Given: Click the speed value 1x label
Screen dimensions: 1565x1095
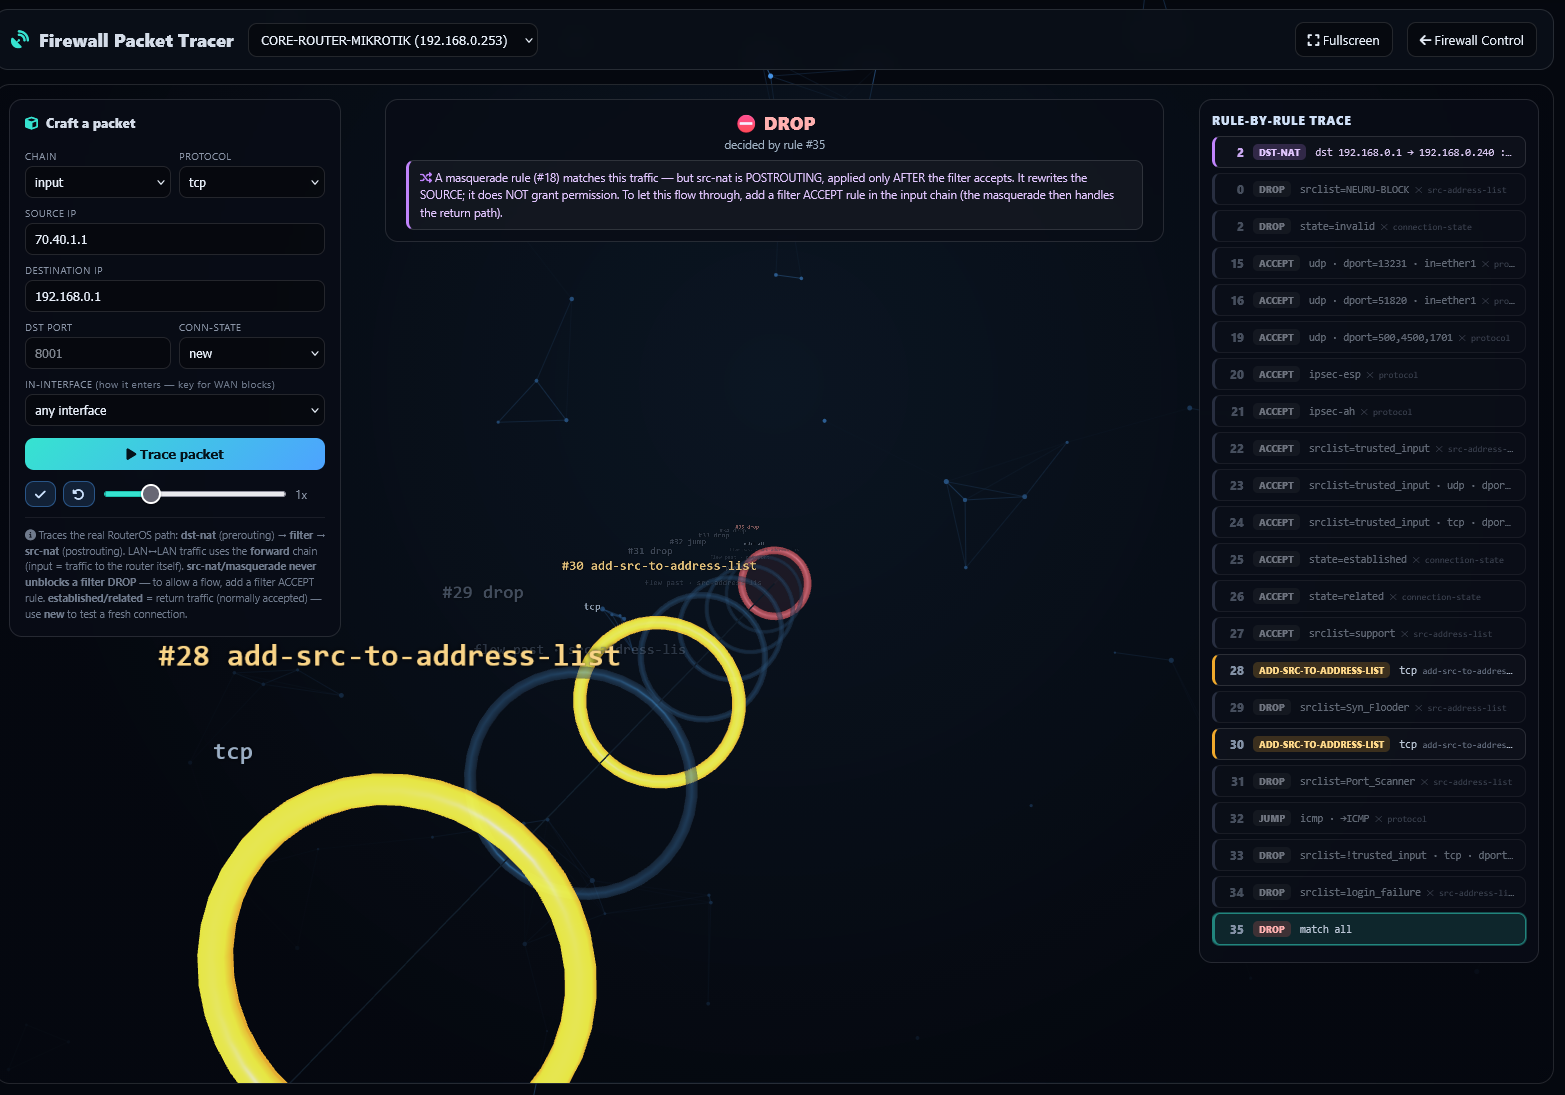Looking at the screenshot, I should (301, 495).
